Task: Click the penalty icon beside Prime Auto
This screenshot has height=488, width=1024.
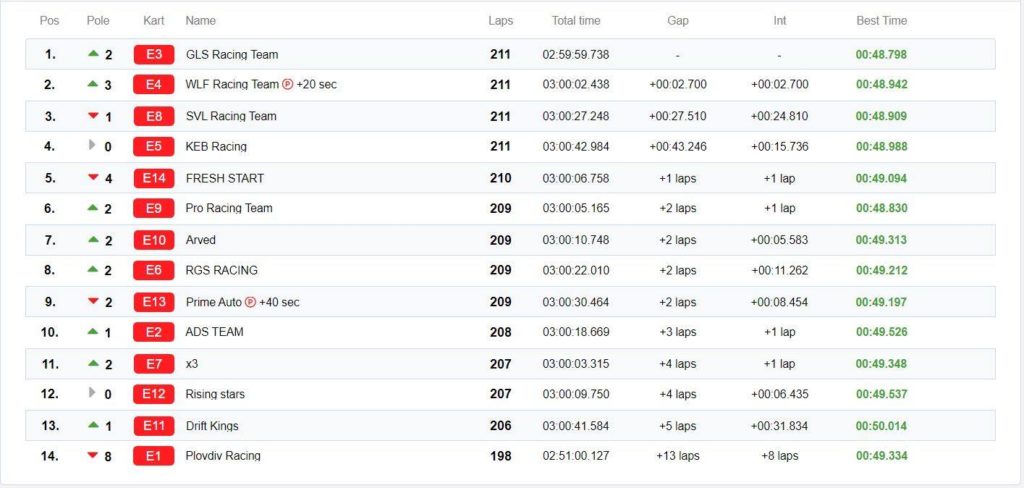Action: 250,302
